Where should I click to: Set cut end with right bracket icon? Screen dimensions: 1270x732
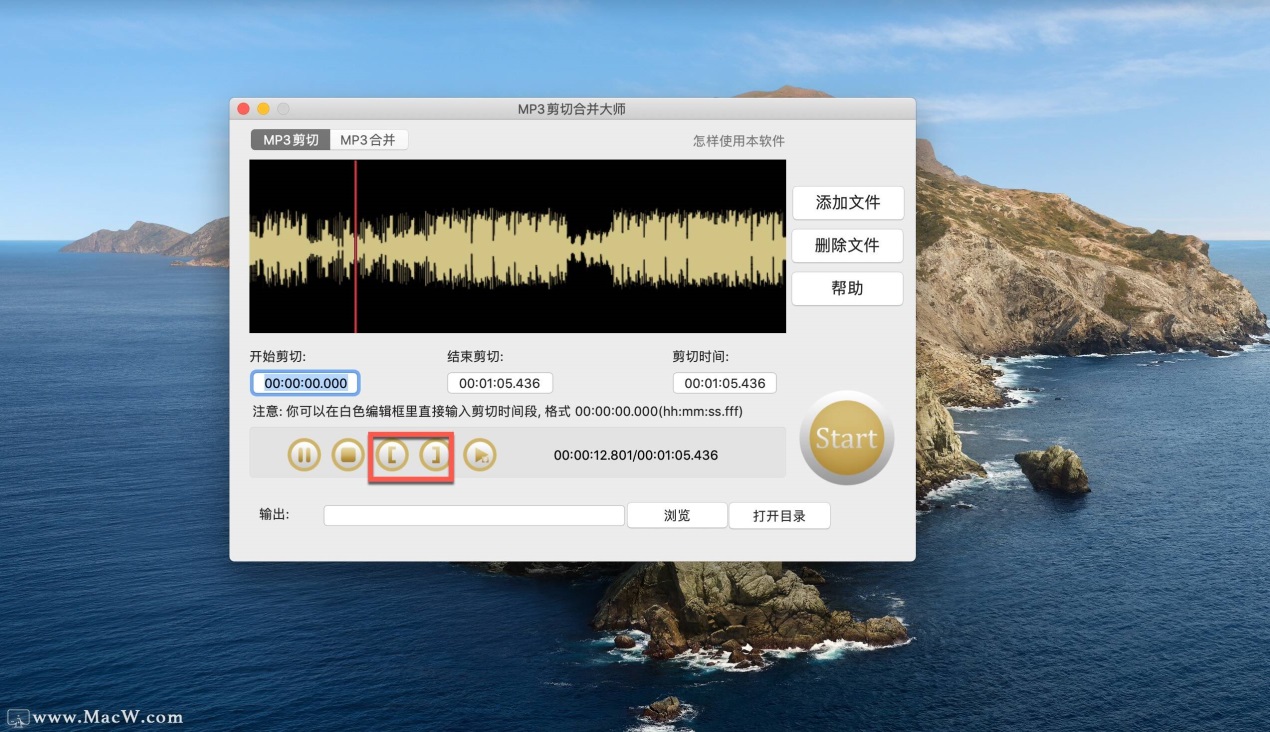pyautogui.click(x=435, y=455)
